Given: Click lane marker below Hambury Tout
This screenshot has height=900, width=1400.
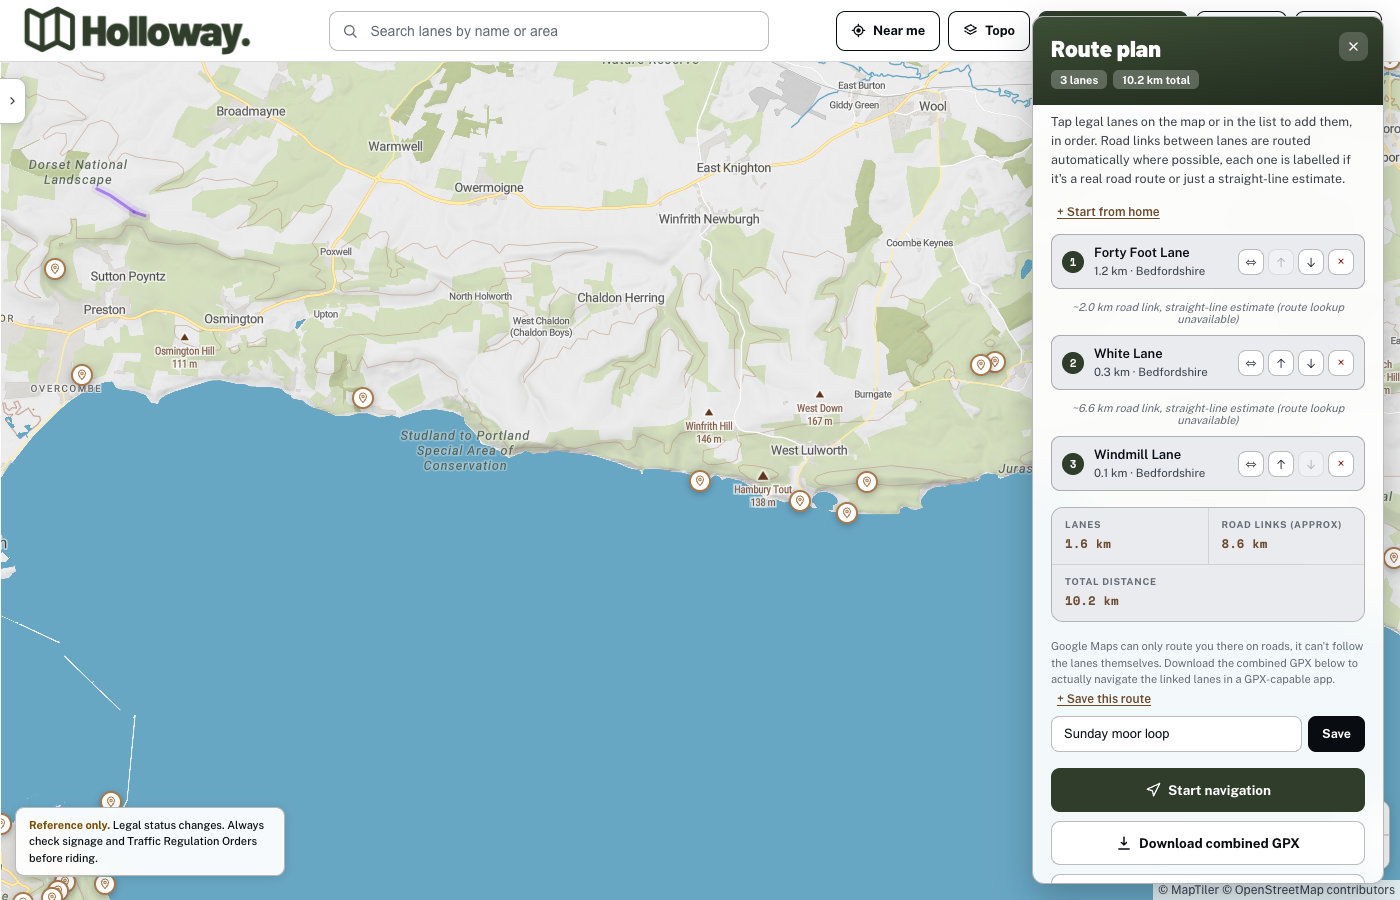Looking at the screenshot, I should pyautogui.click(x=799, y=500).
